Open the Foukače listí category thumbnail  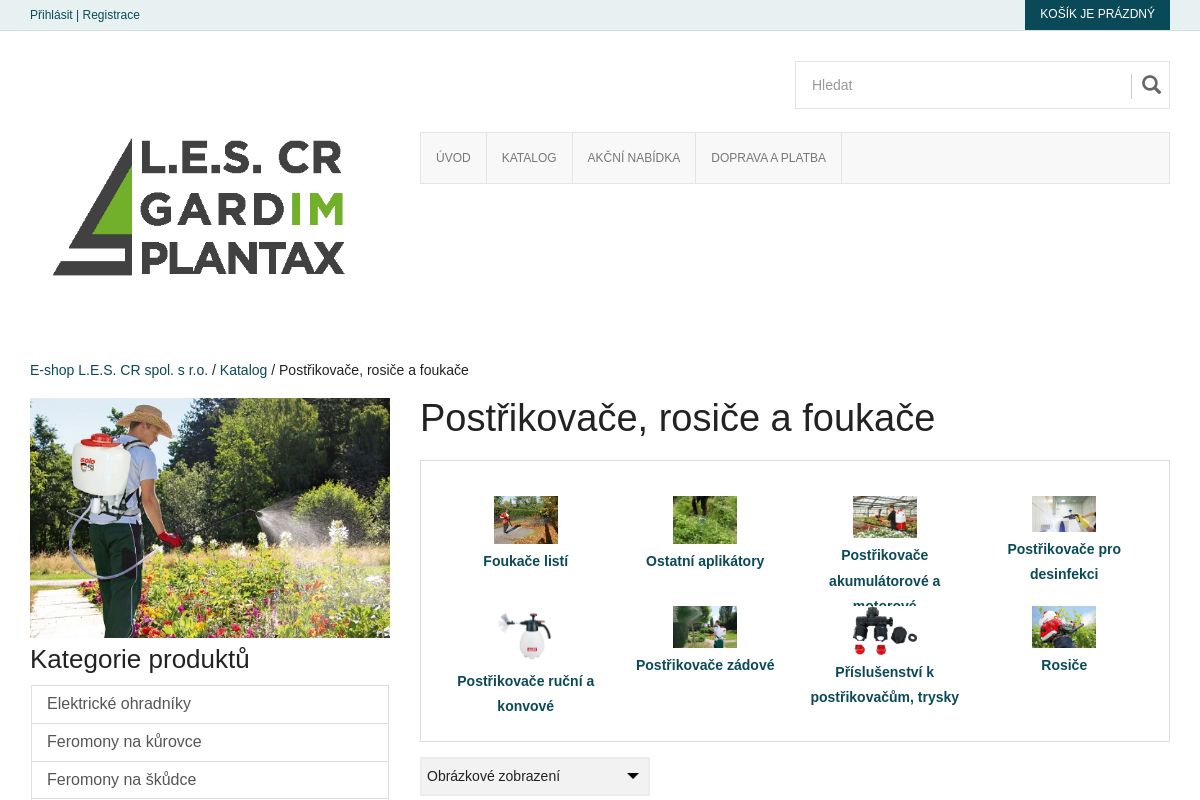point(526,520)
